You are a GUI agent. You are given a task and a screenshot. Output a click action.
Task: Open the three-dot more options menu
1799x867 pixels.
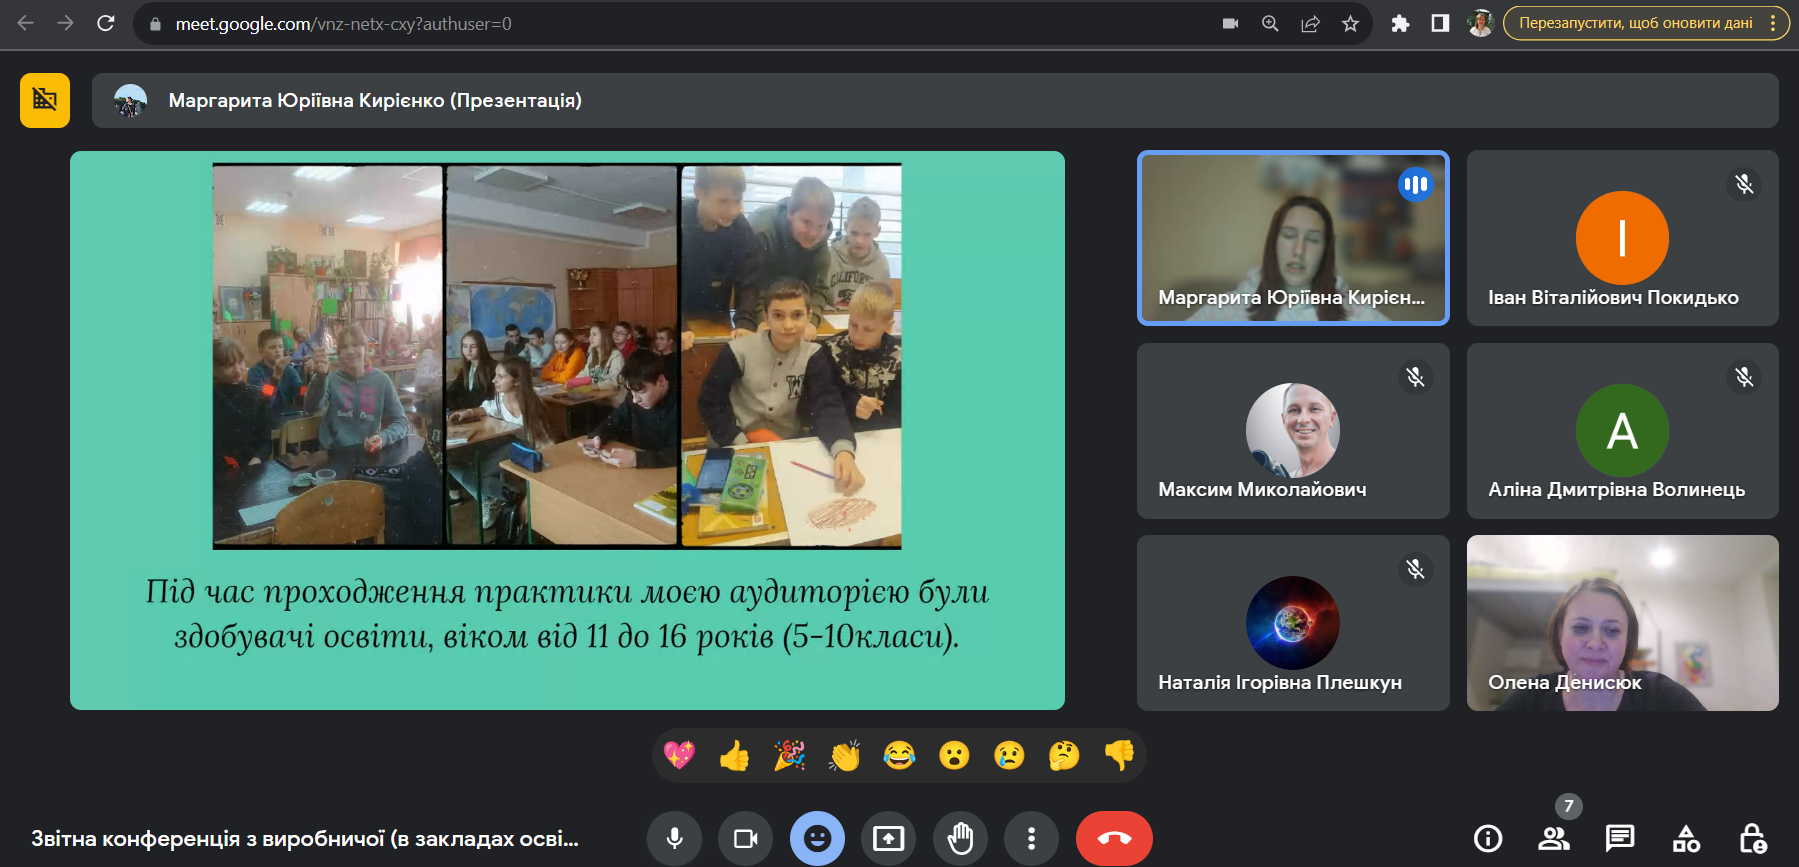(1031, 838)
